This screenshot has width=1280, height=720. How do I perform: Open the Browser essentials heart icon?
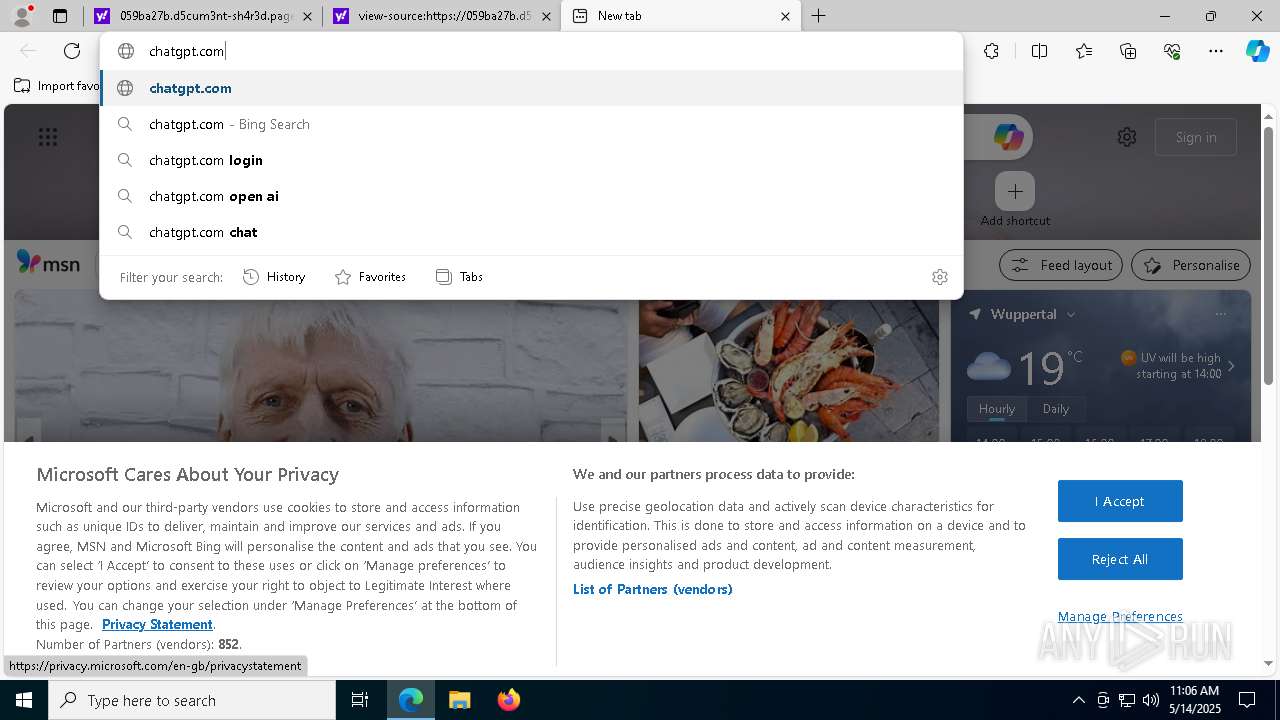point(1172,51)
